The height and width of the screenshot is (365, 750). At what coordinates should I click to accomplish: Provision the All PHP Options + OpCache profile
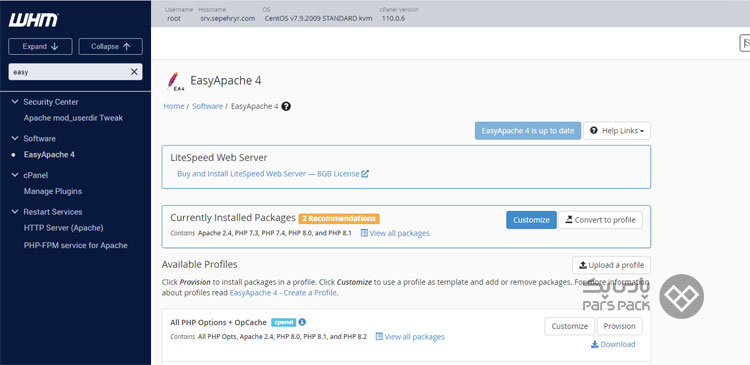point(619,326)
